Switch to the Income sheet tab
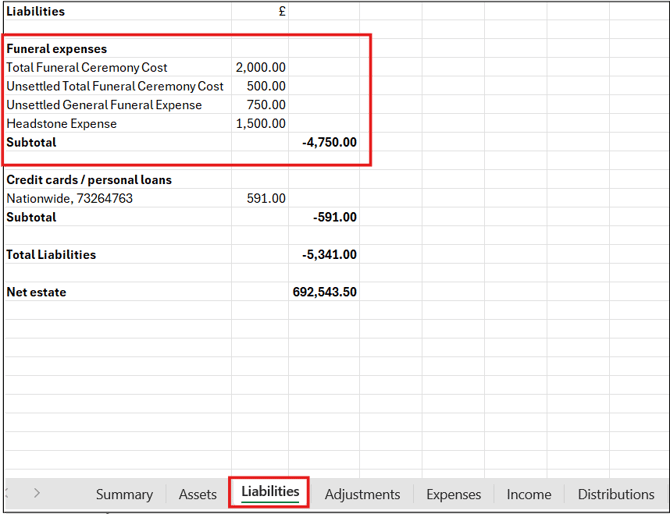This screenshot has width=670, height=514. point(529,494)
